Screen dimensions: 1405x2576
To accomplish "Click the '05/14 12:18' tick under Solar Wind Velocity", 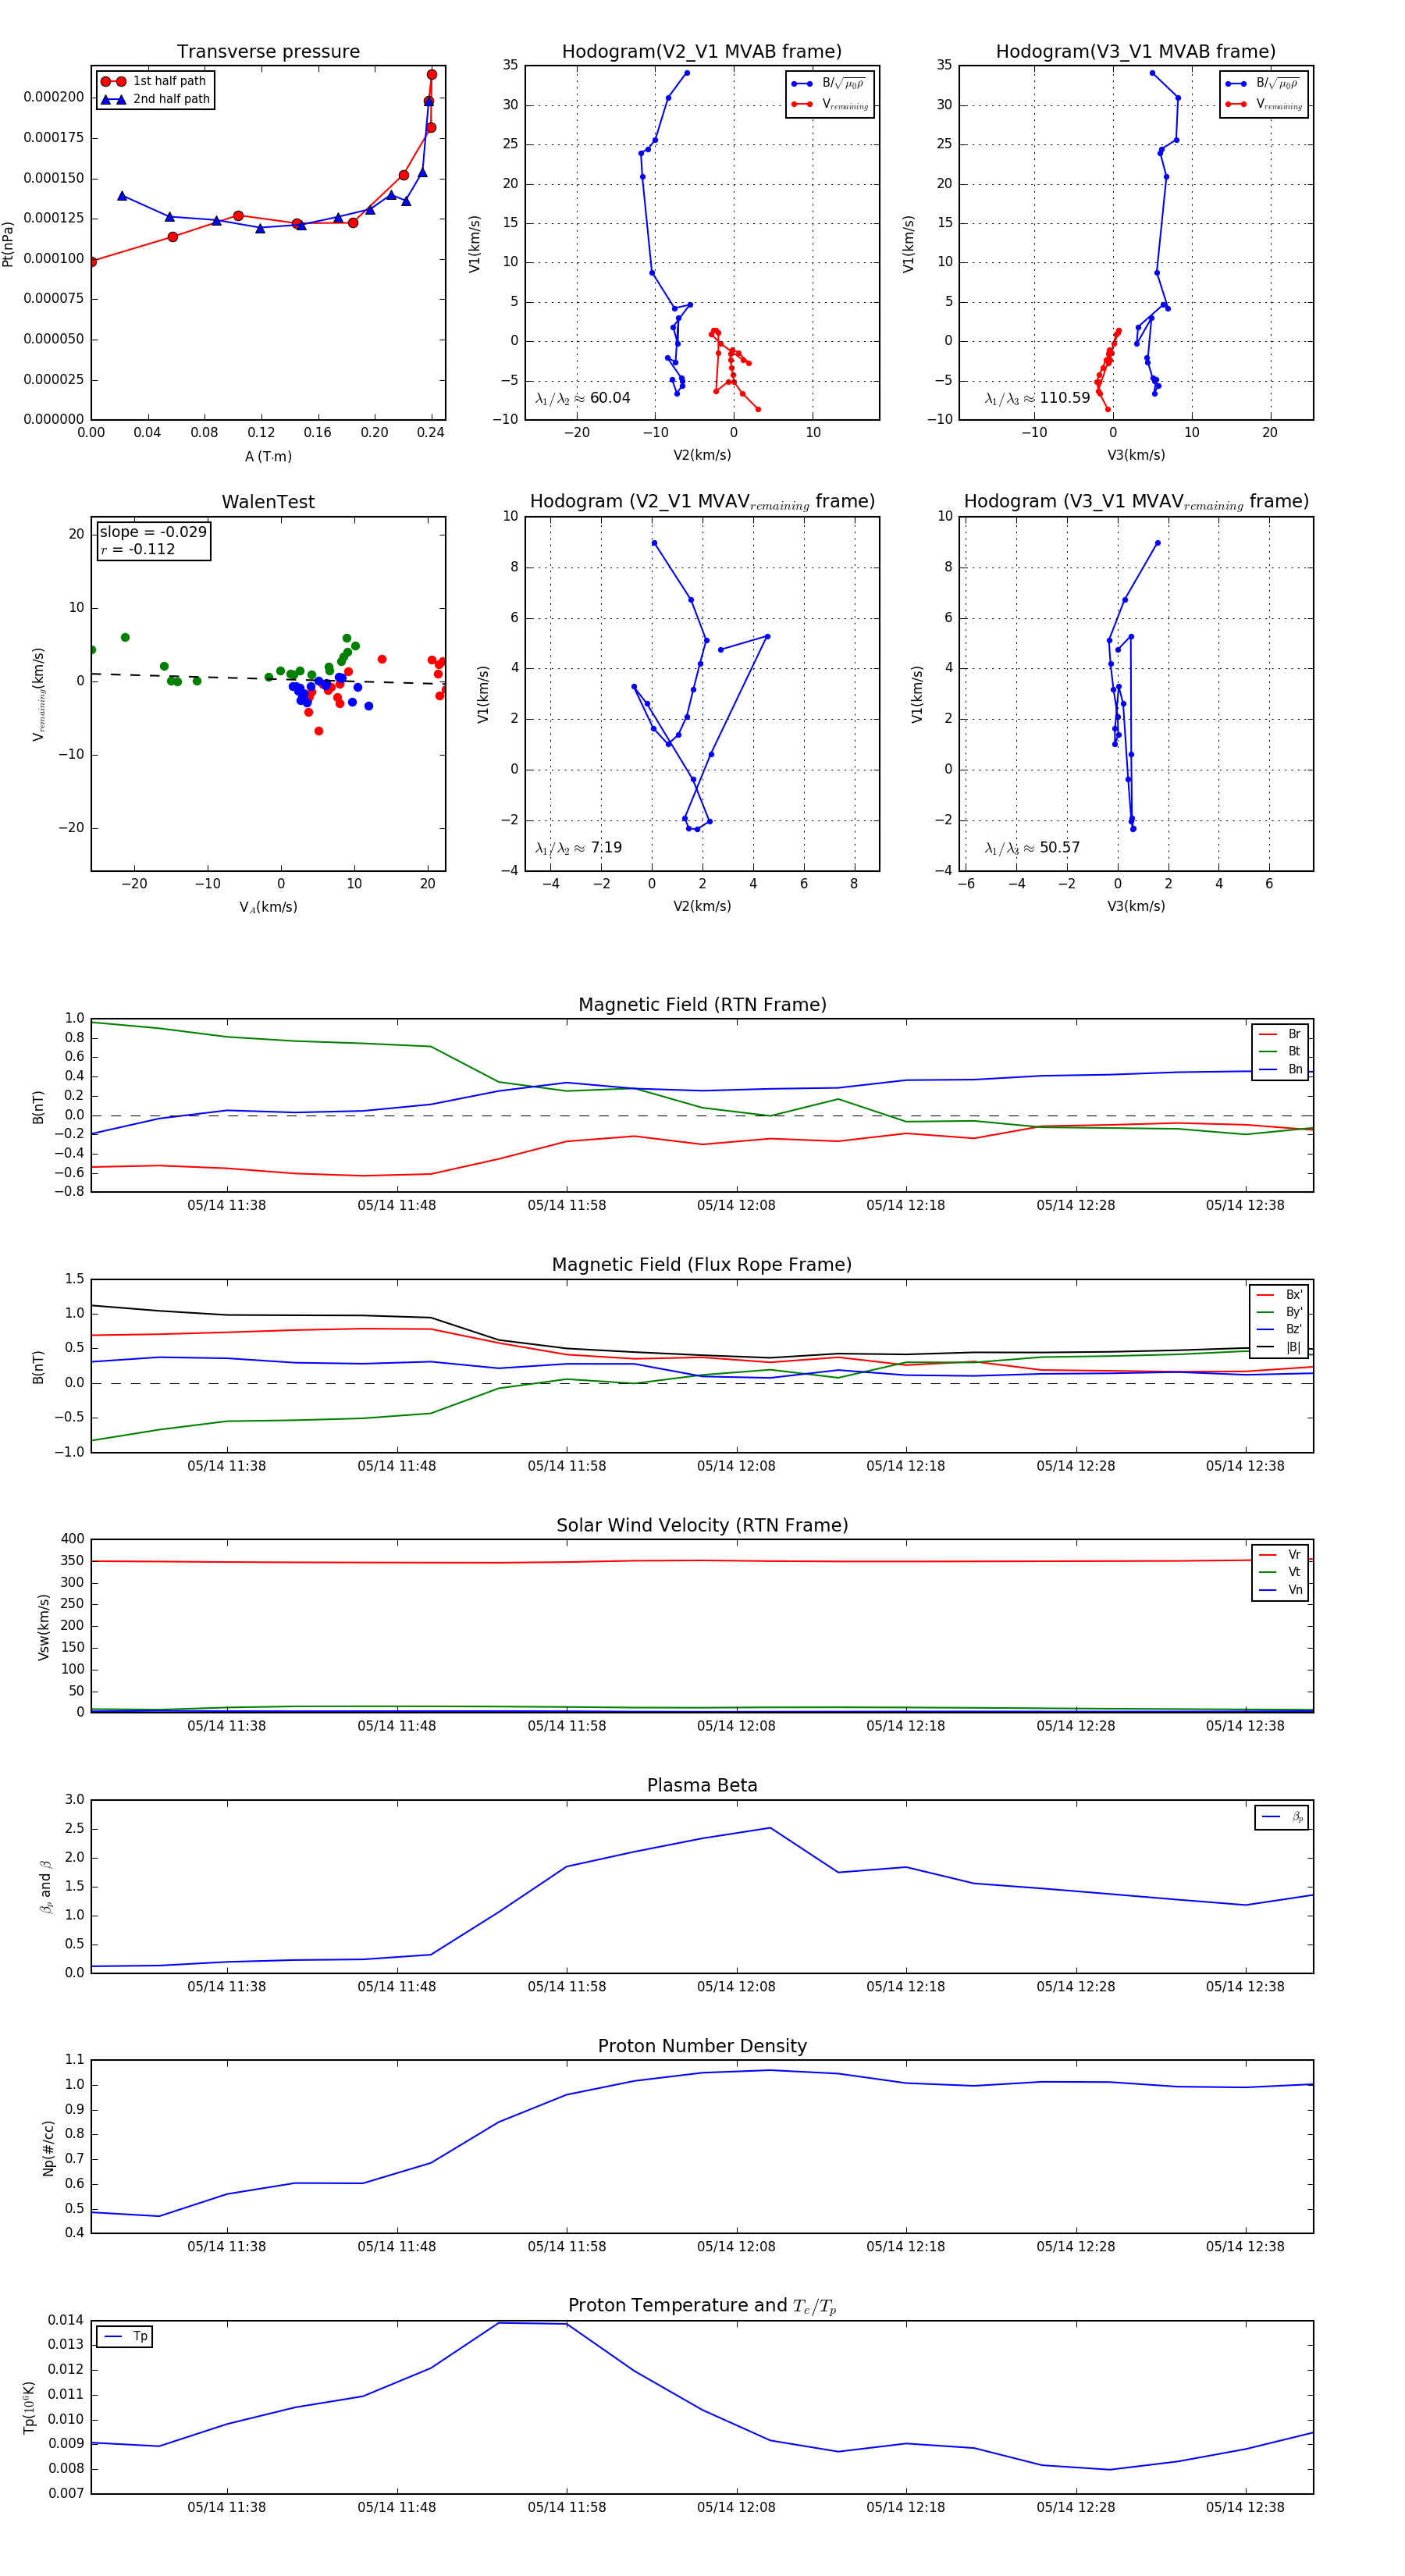I will [x=906, y=1726].
